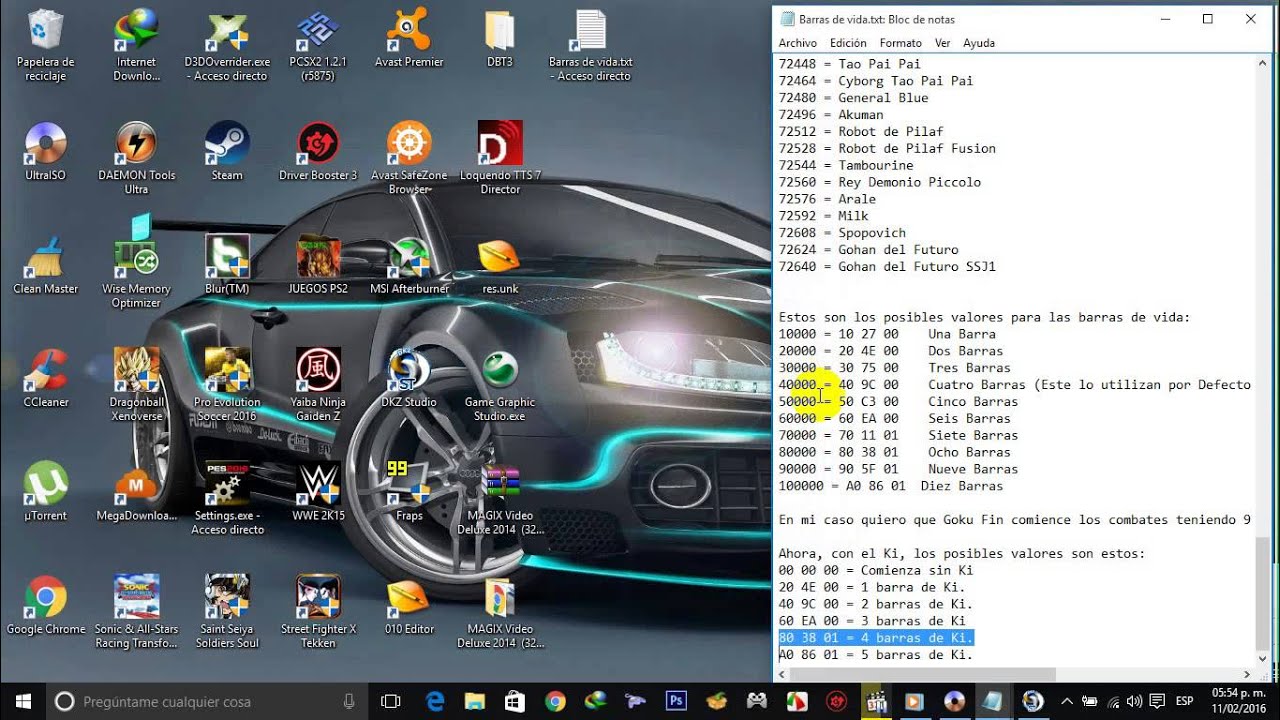Click the ESP input language indicator

pos(1184,701)
